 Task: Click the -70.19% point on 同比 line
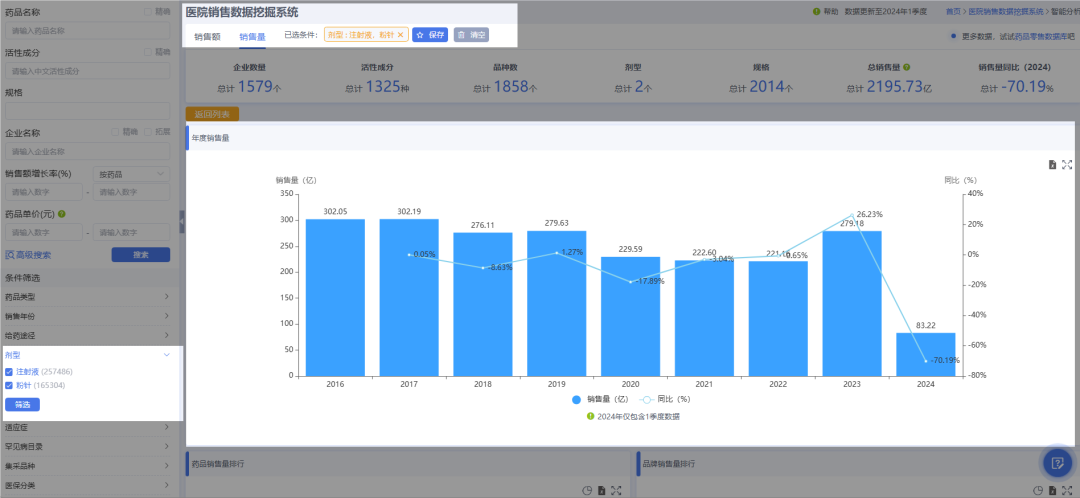click(x=926, y=360)
